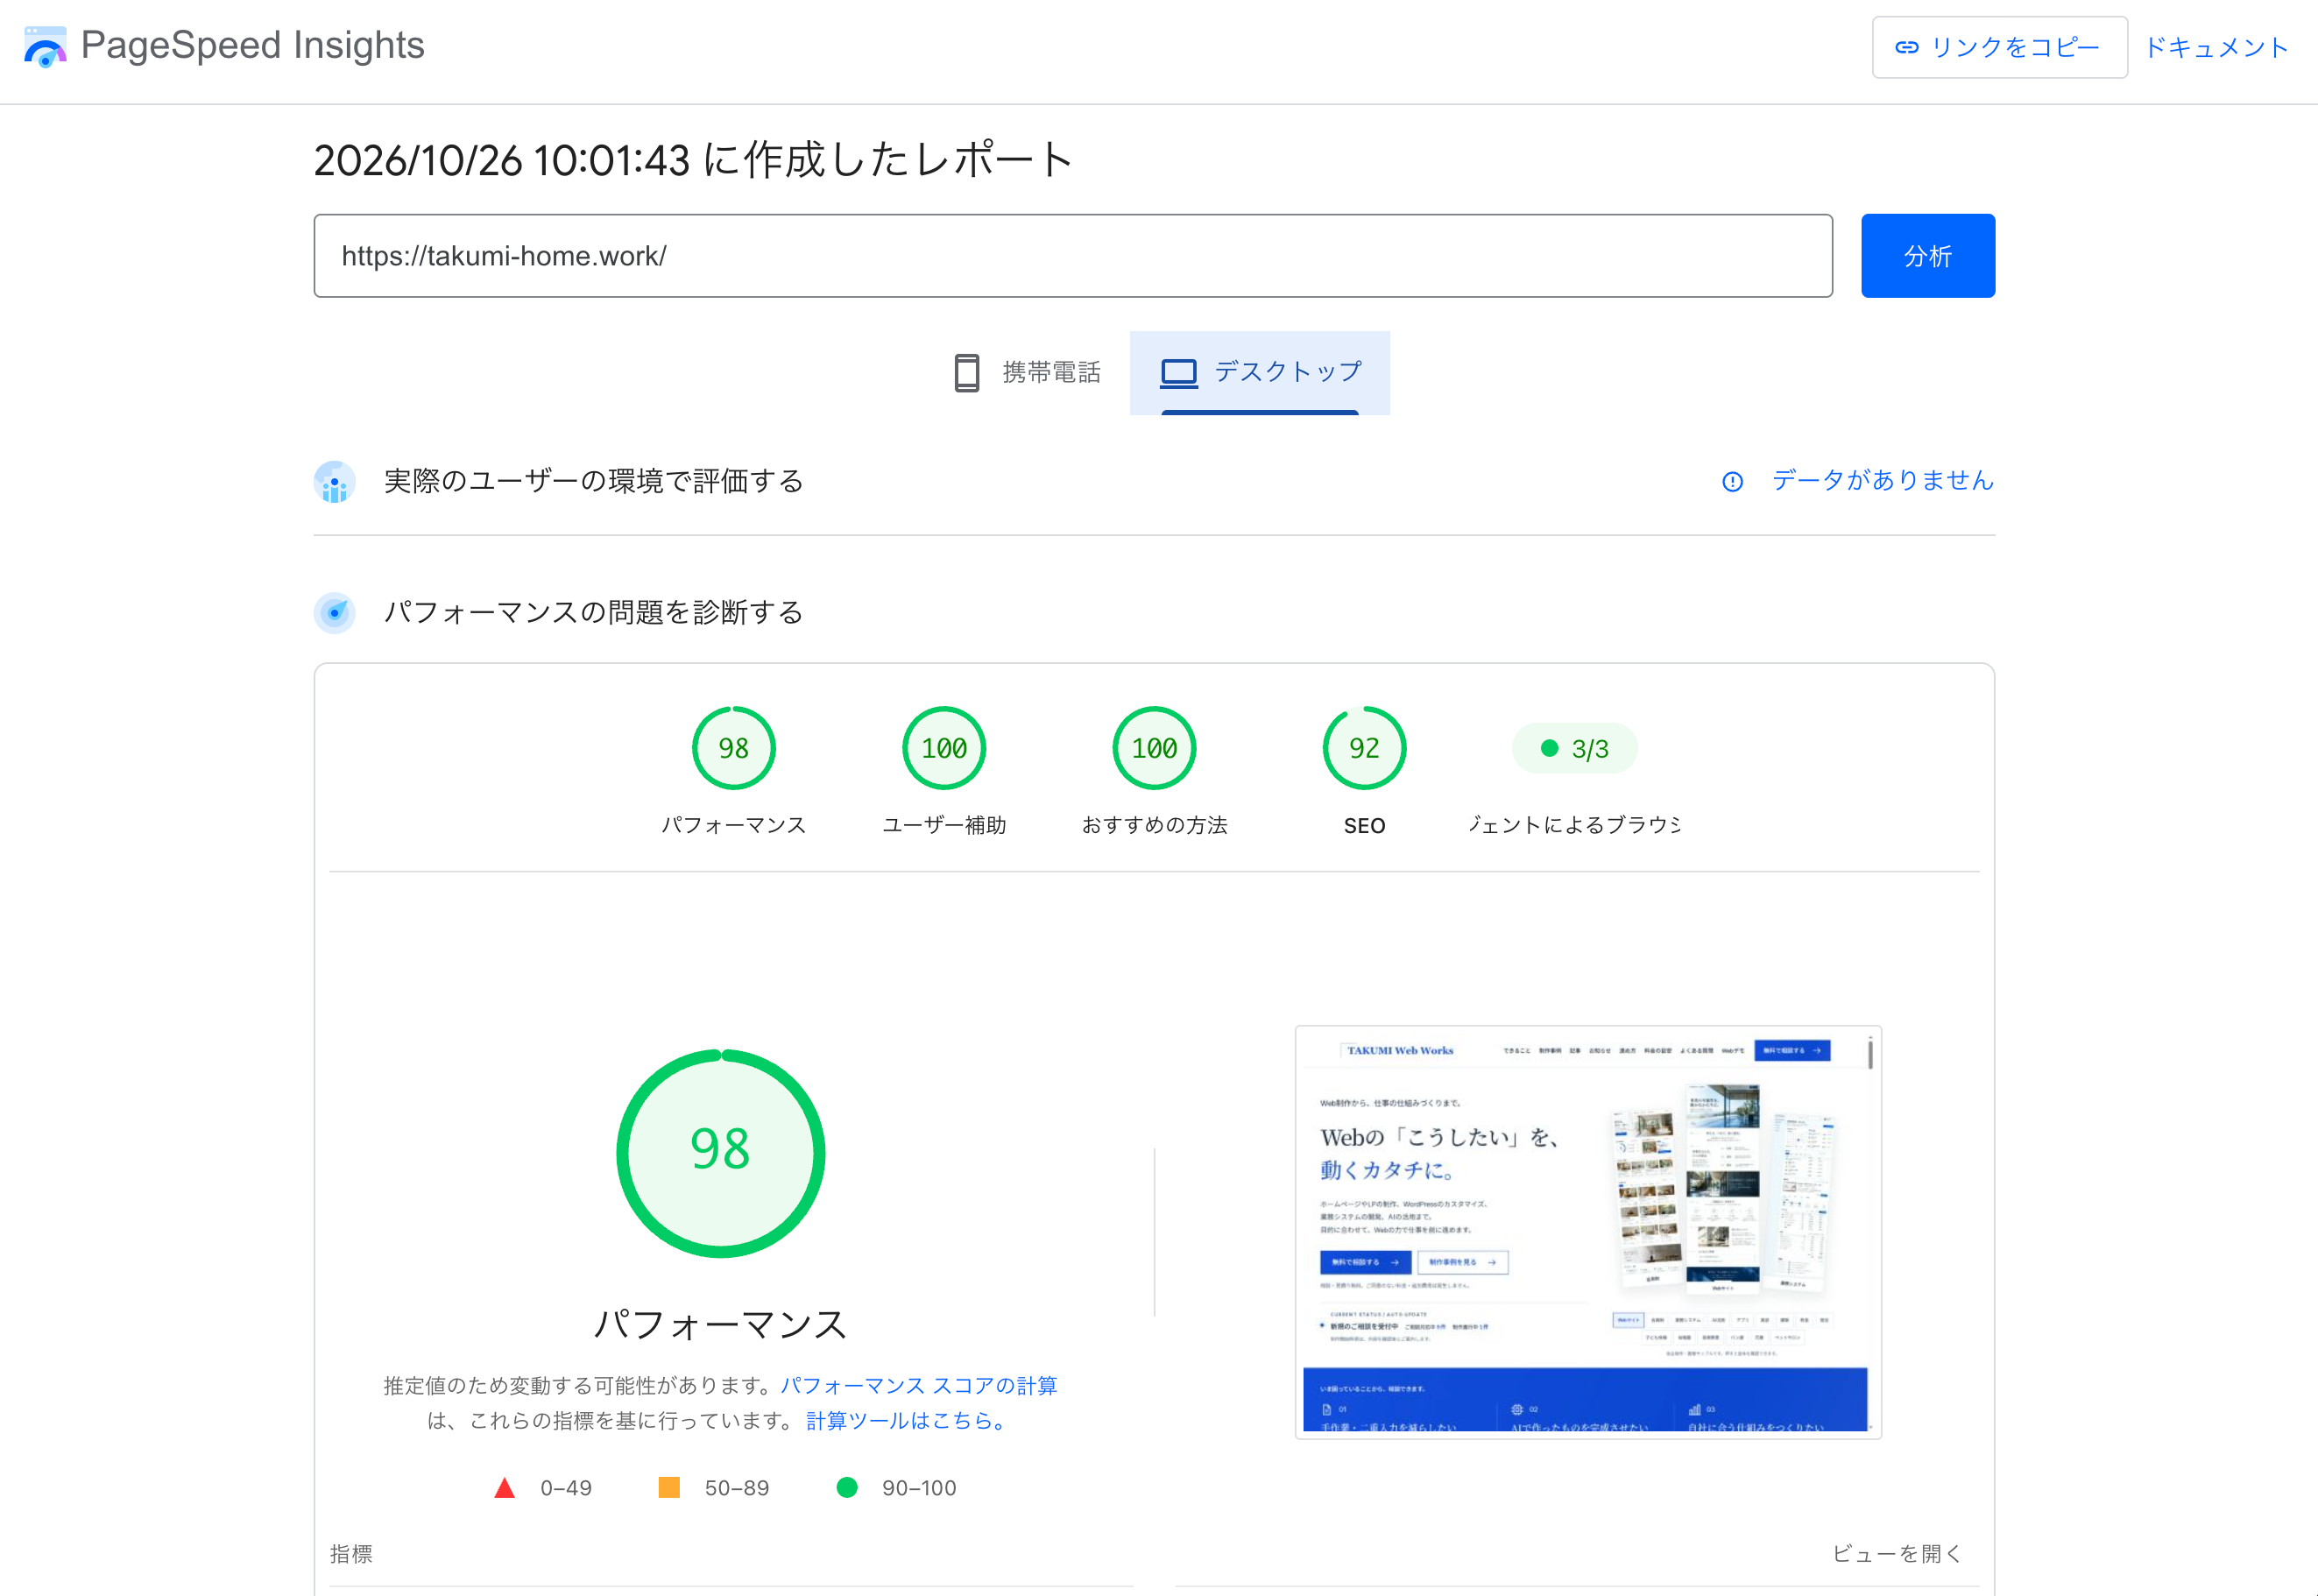
Task: Click the リンクをコピー button
Action: point(1999,47)
